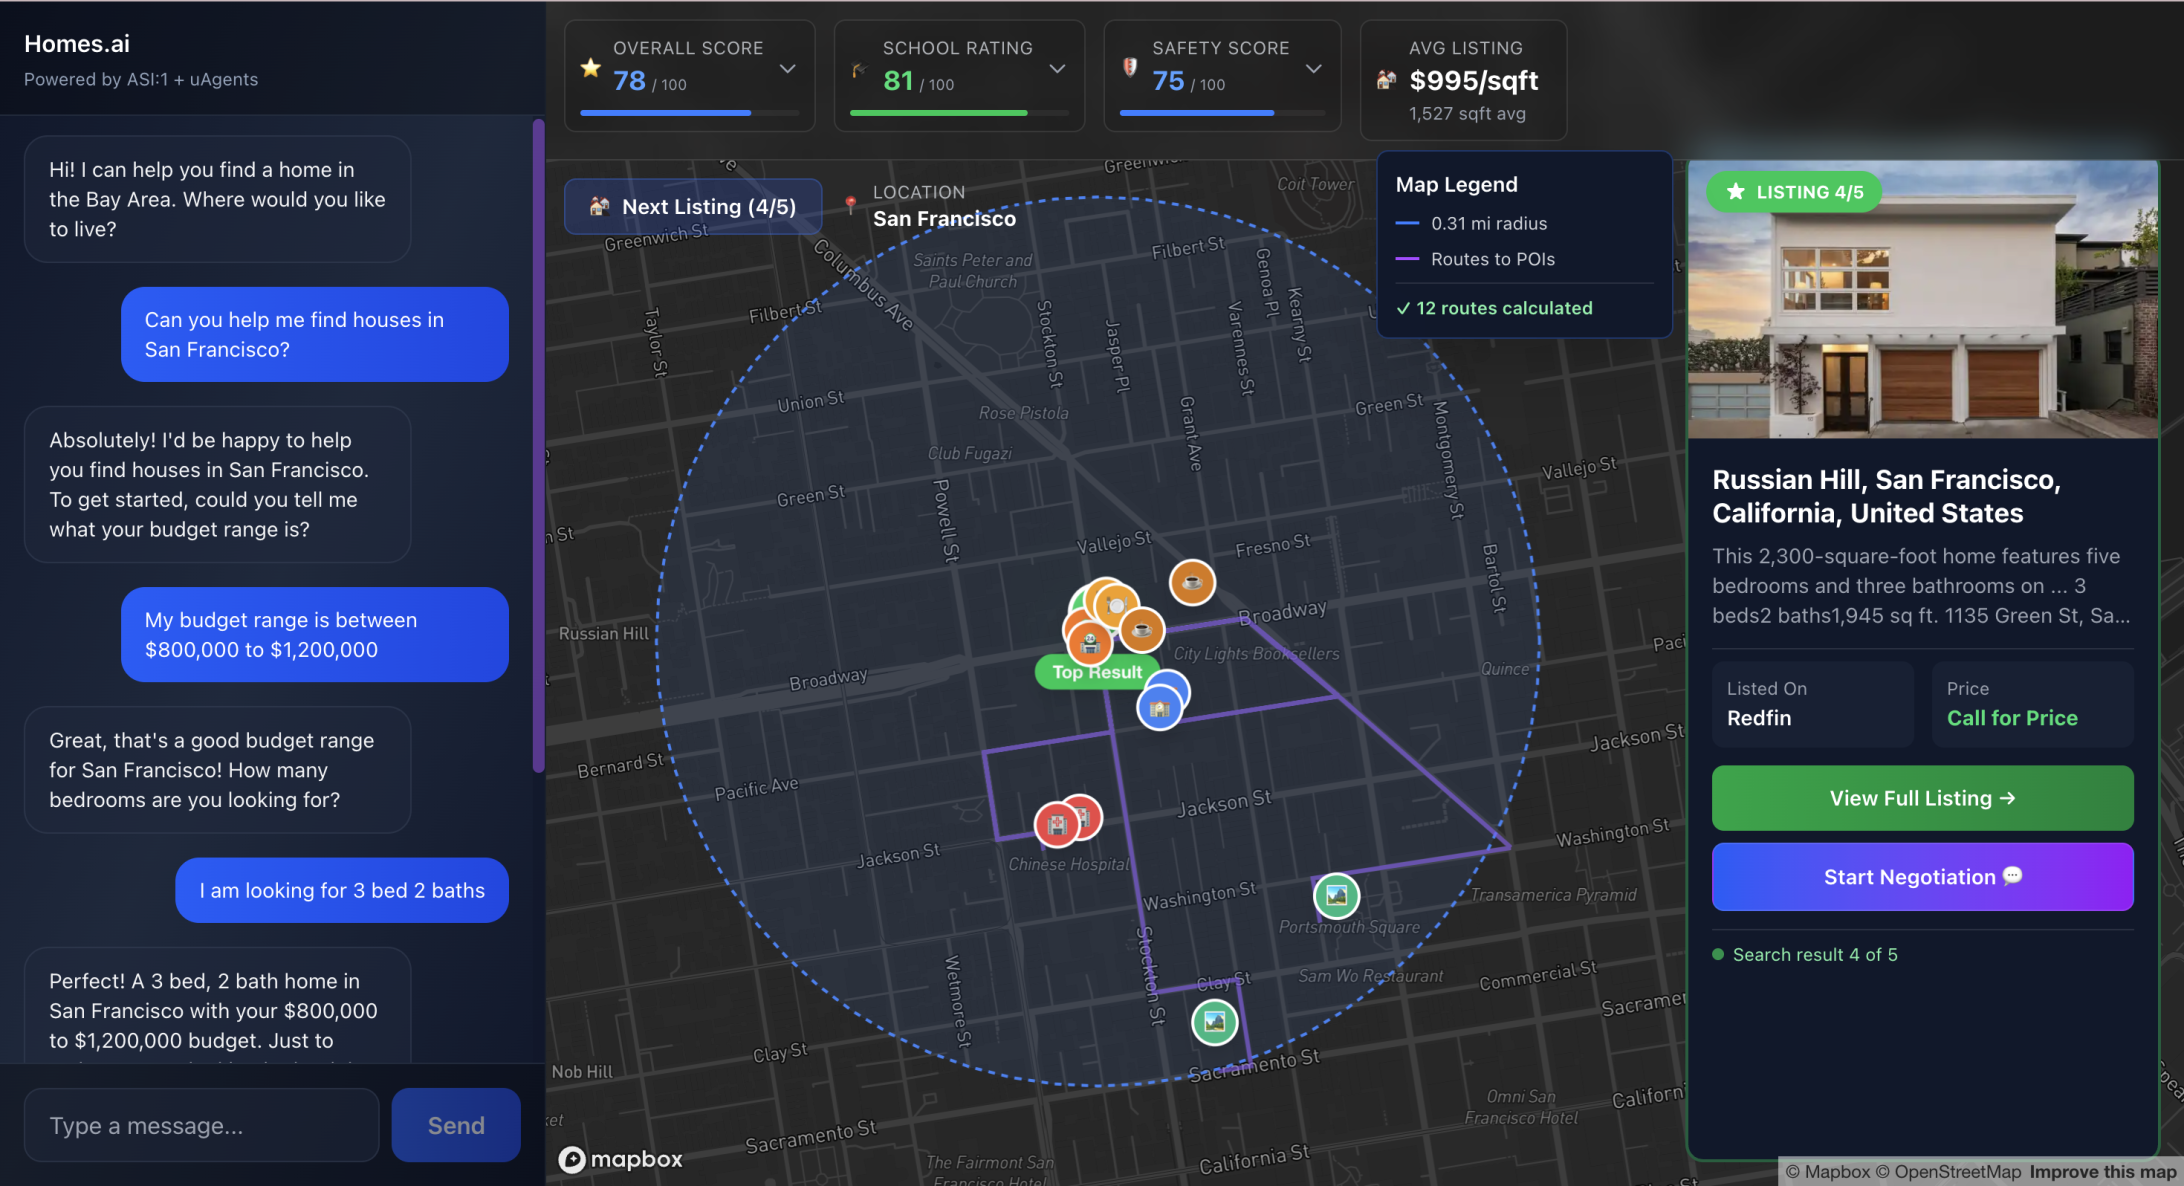Click the 24-hour store marker
This screenshot has width=2184, height=1186.
(x=1090, y=643)
